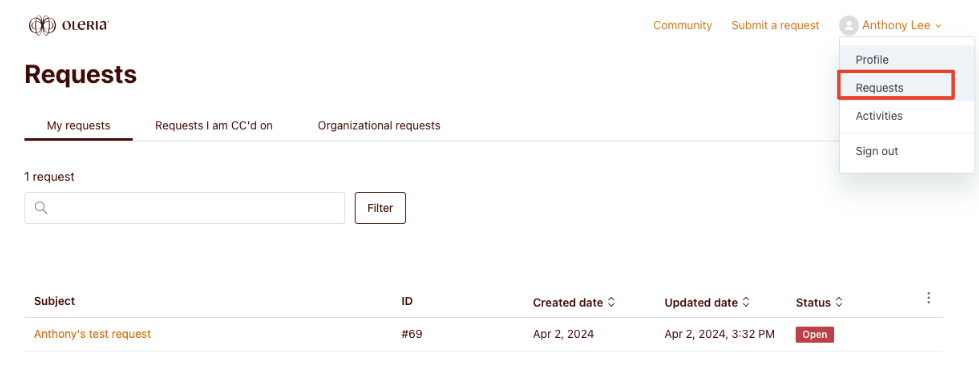Image resolution: width=979 pixels, height=367 pixels.
Task: Click the Subject column header
Action: pyautogui.click(x=54, y=301)
